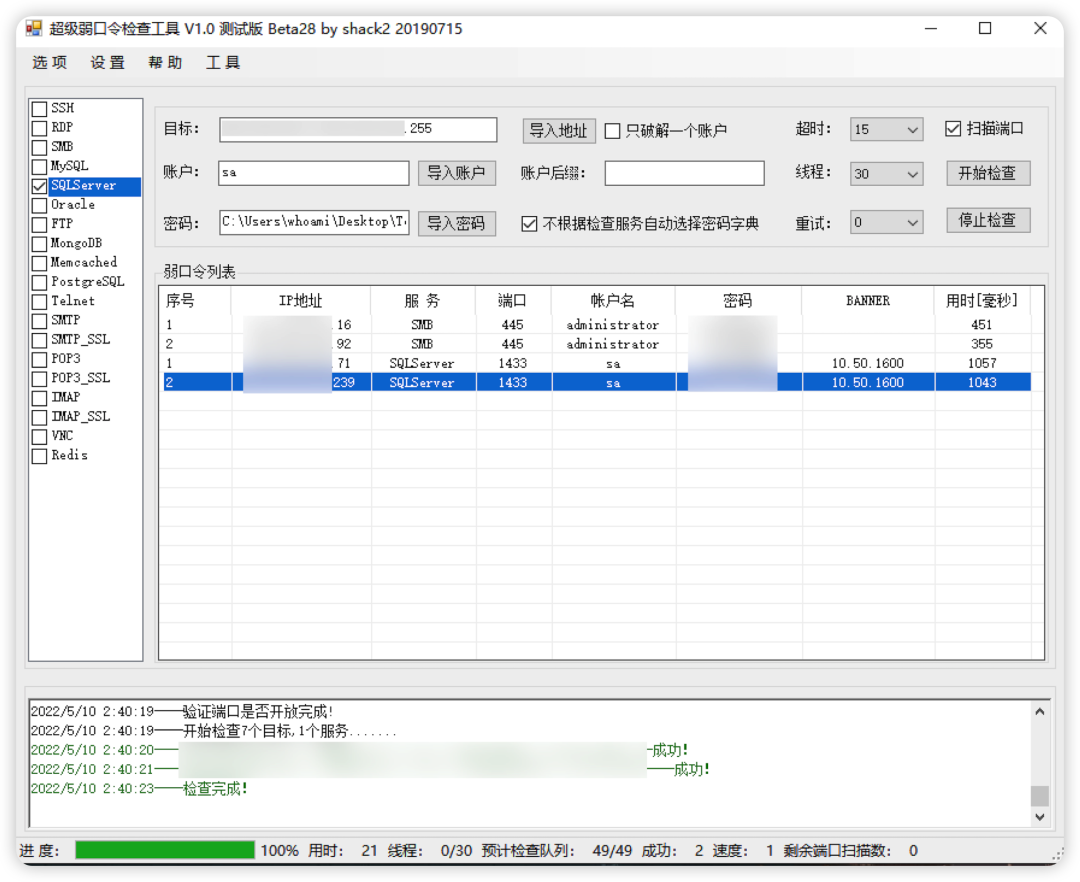
Task: Tick the PostgreSQL checkbox
Action: click(39, 282)
